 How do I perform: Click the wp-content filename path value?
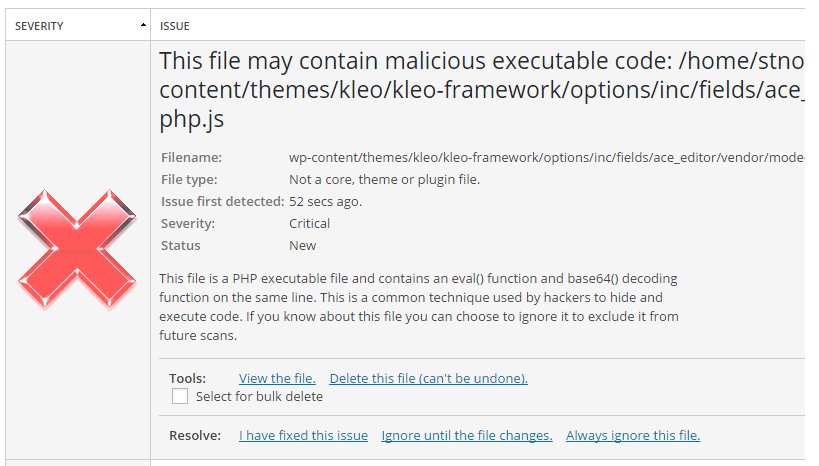click(547, 157)
